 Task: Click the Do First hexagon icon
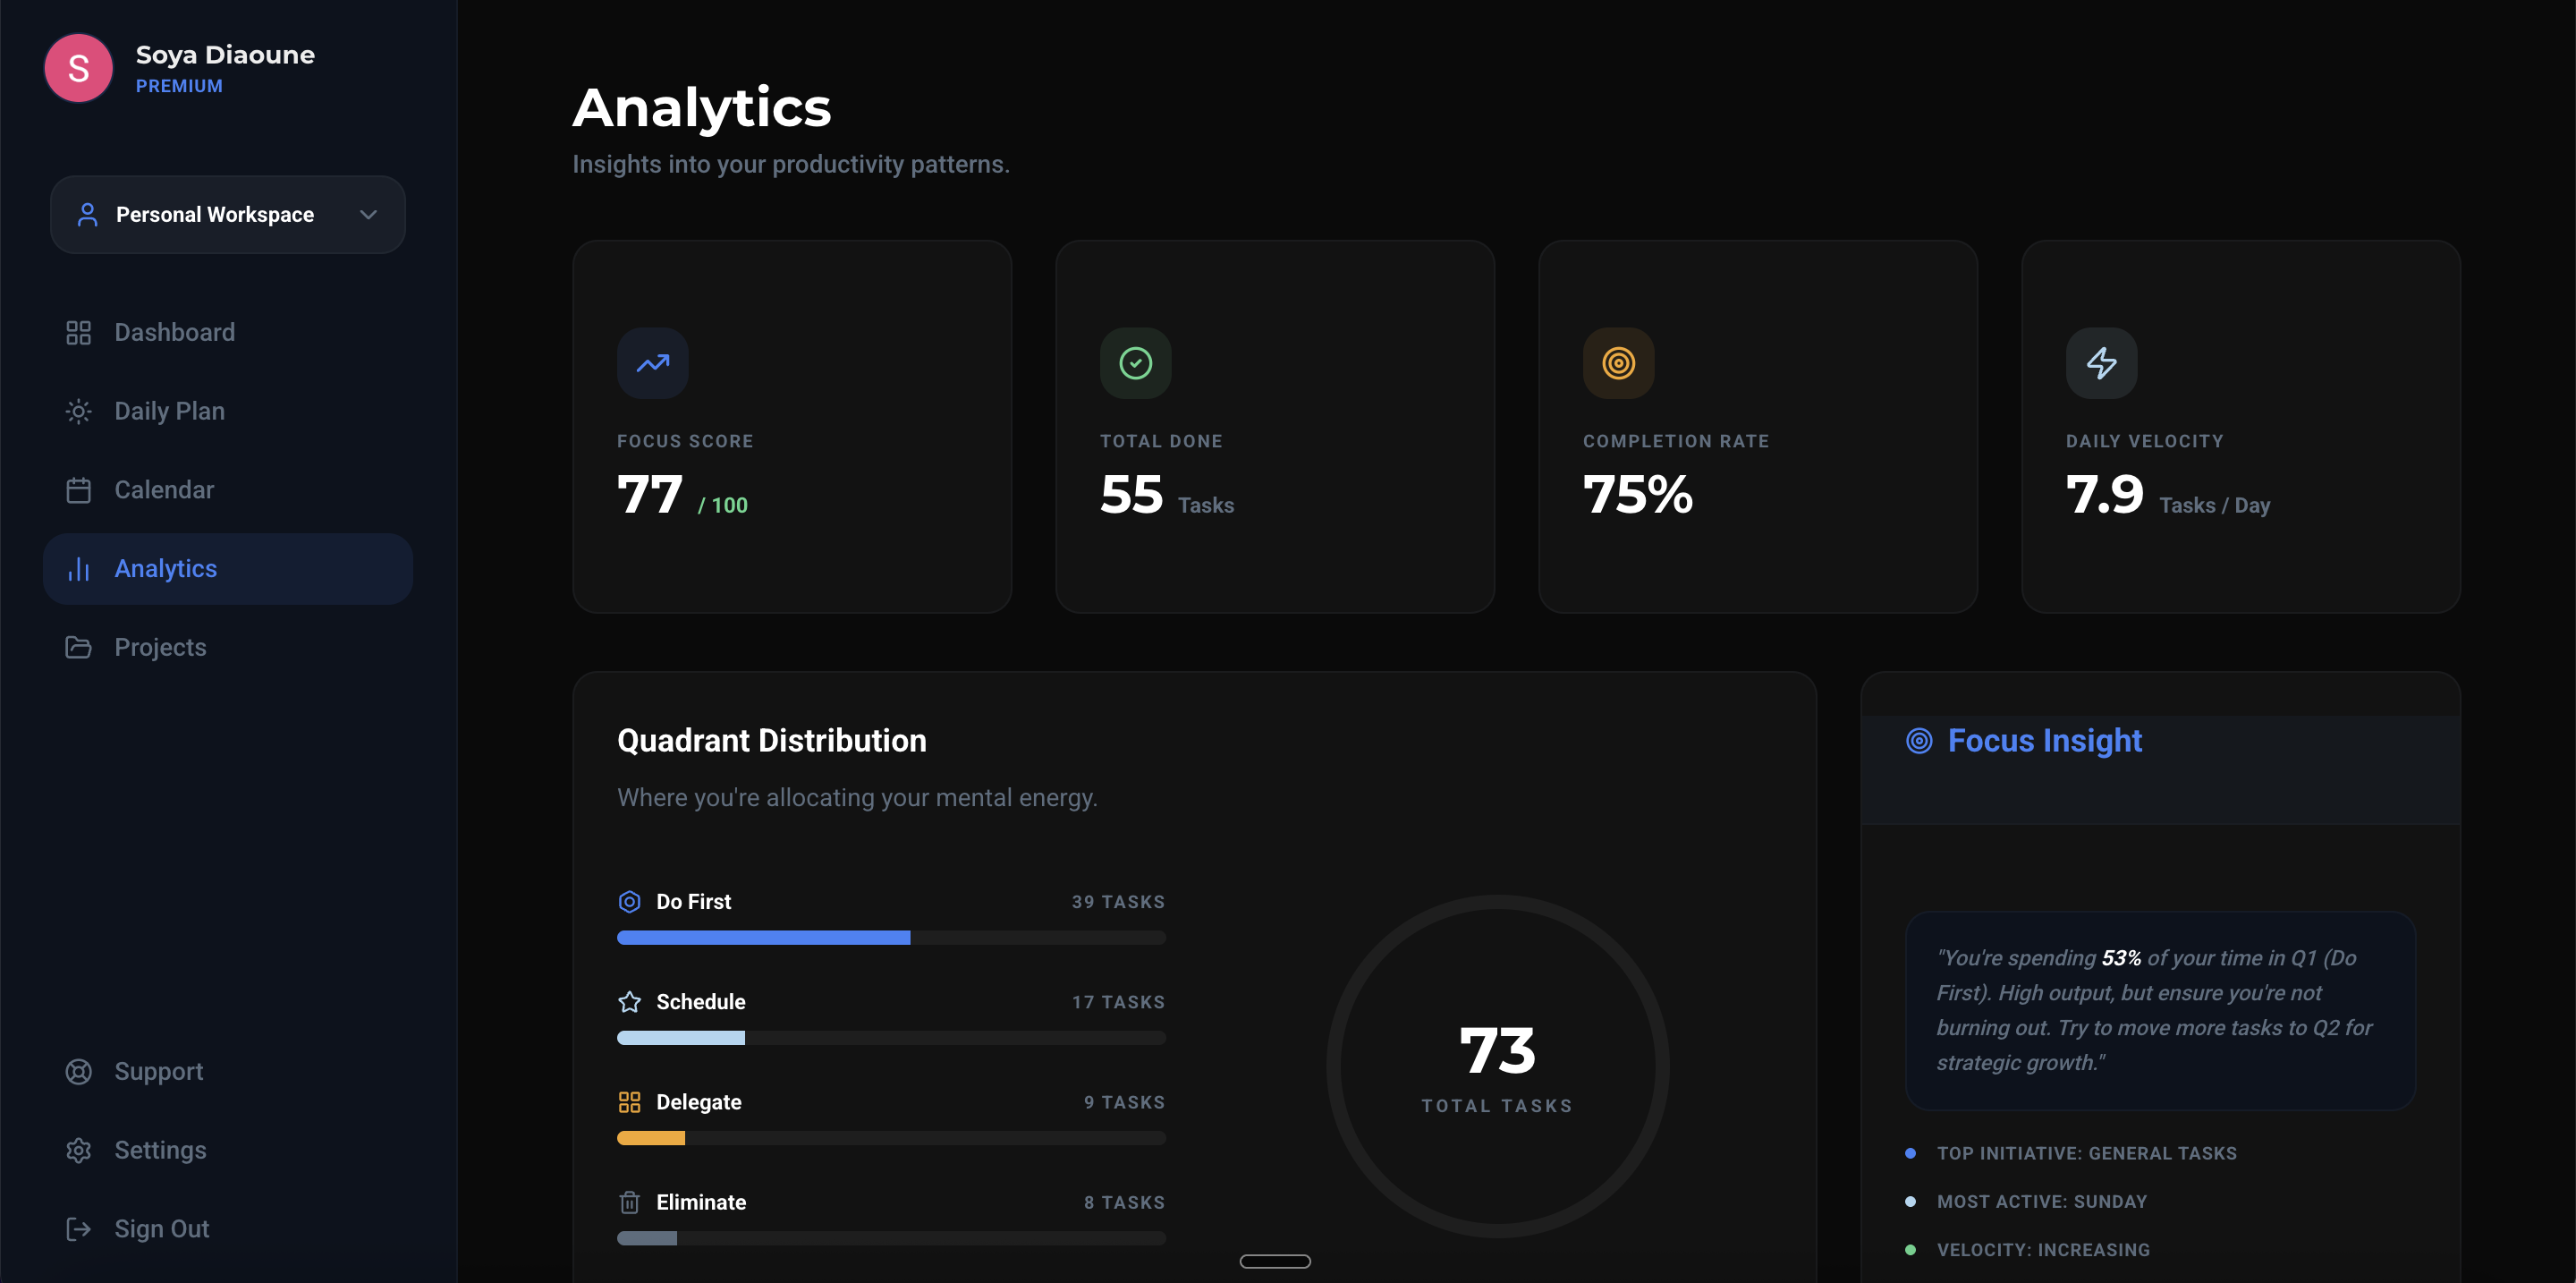[x=629, y=901]
